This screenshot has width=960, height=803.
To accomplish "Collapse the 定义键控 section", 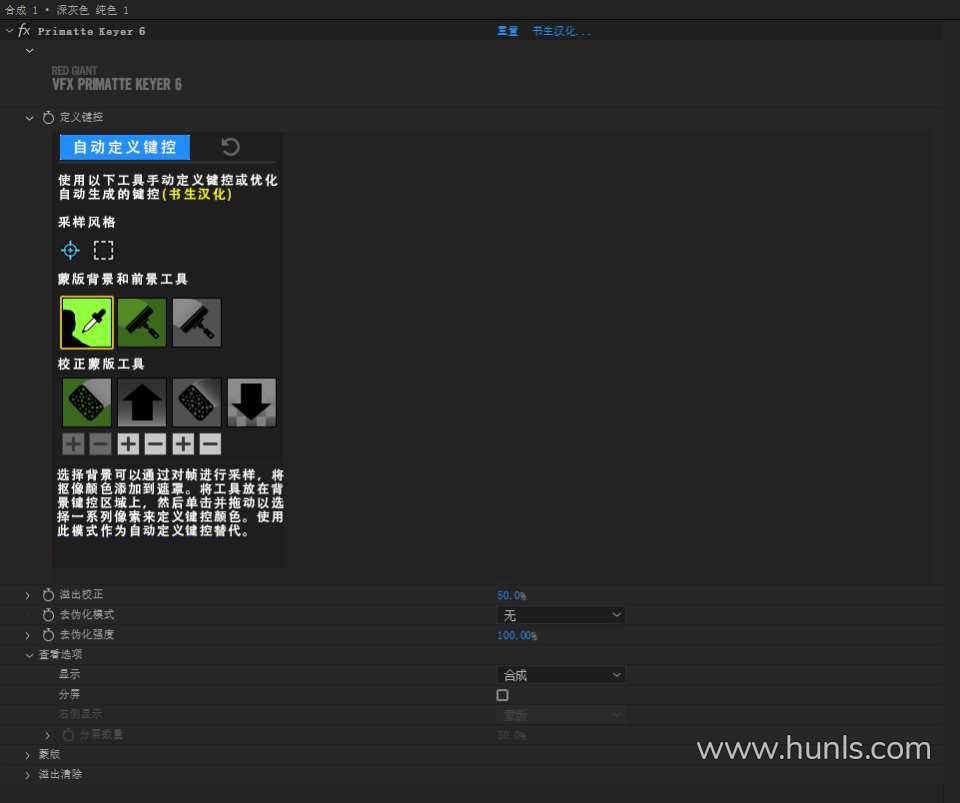I will pyautogui.click(x=29, y=118).
